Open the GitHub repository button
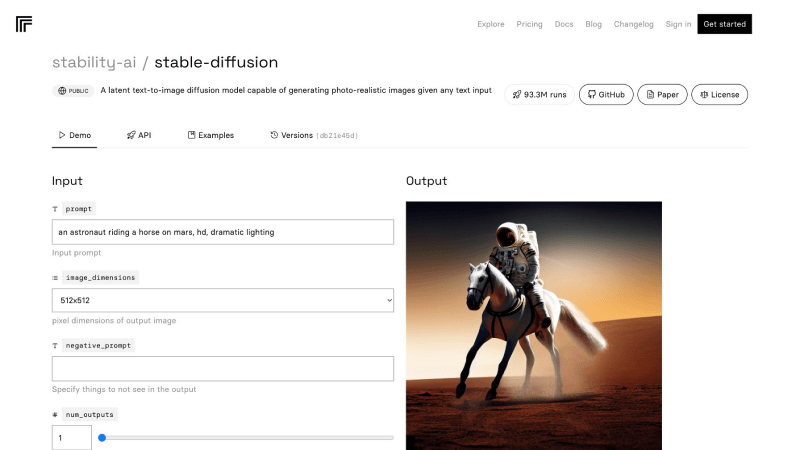 (606, 95)
